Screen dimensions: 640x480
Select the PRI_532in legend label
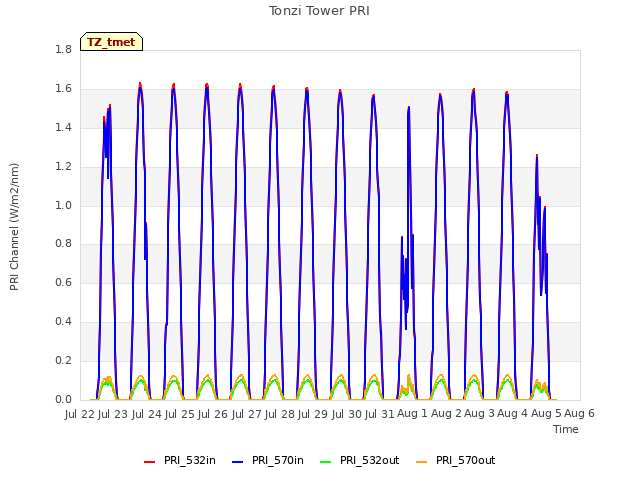click(x=190, y=460)
